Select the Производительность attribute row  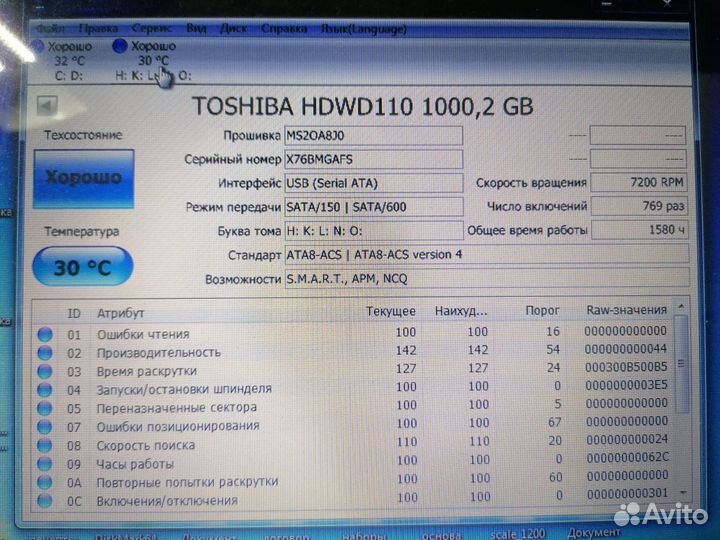pos(353,351)
